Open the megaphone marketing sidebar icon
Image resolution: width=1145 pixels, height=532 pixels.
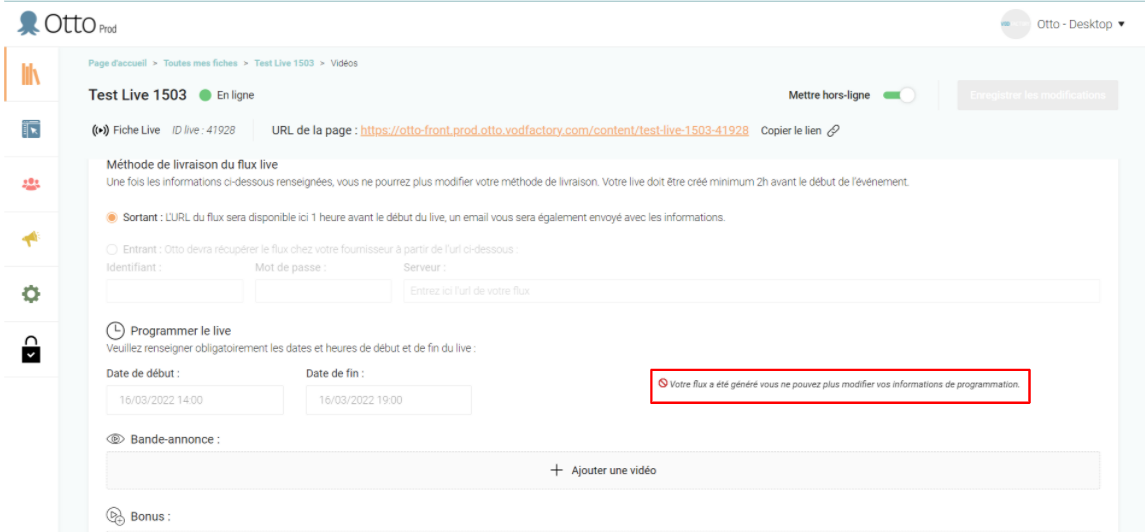pyautogui.click(x=30, y=239)
